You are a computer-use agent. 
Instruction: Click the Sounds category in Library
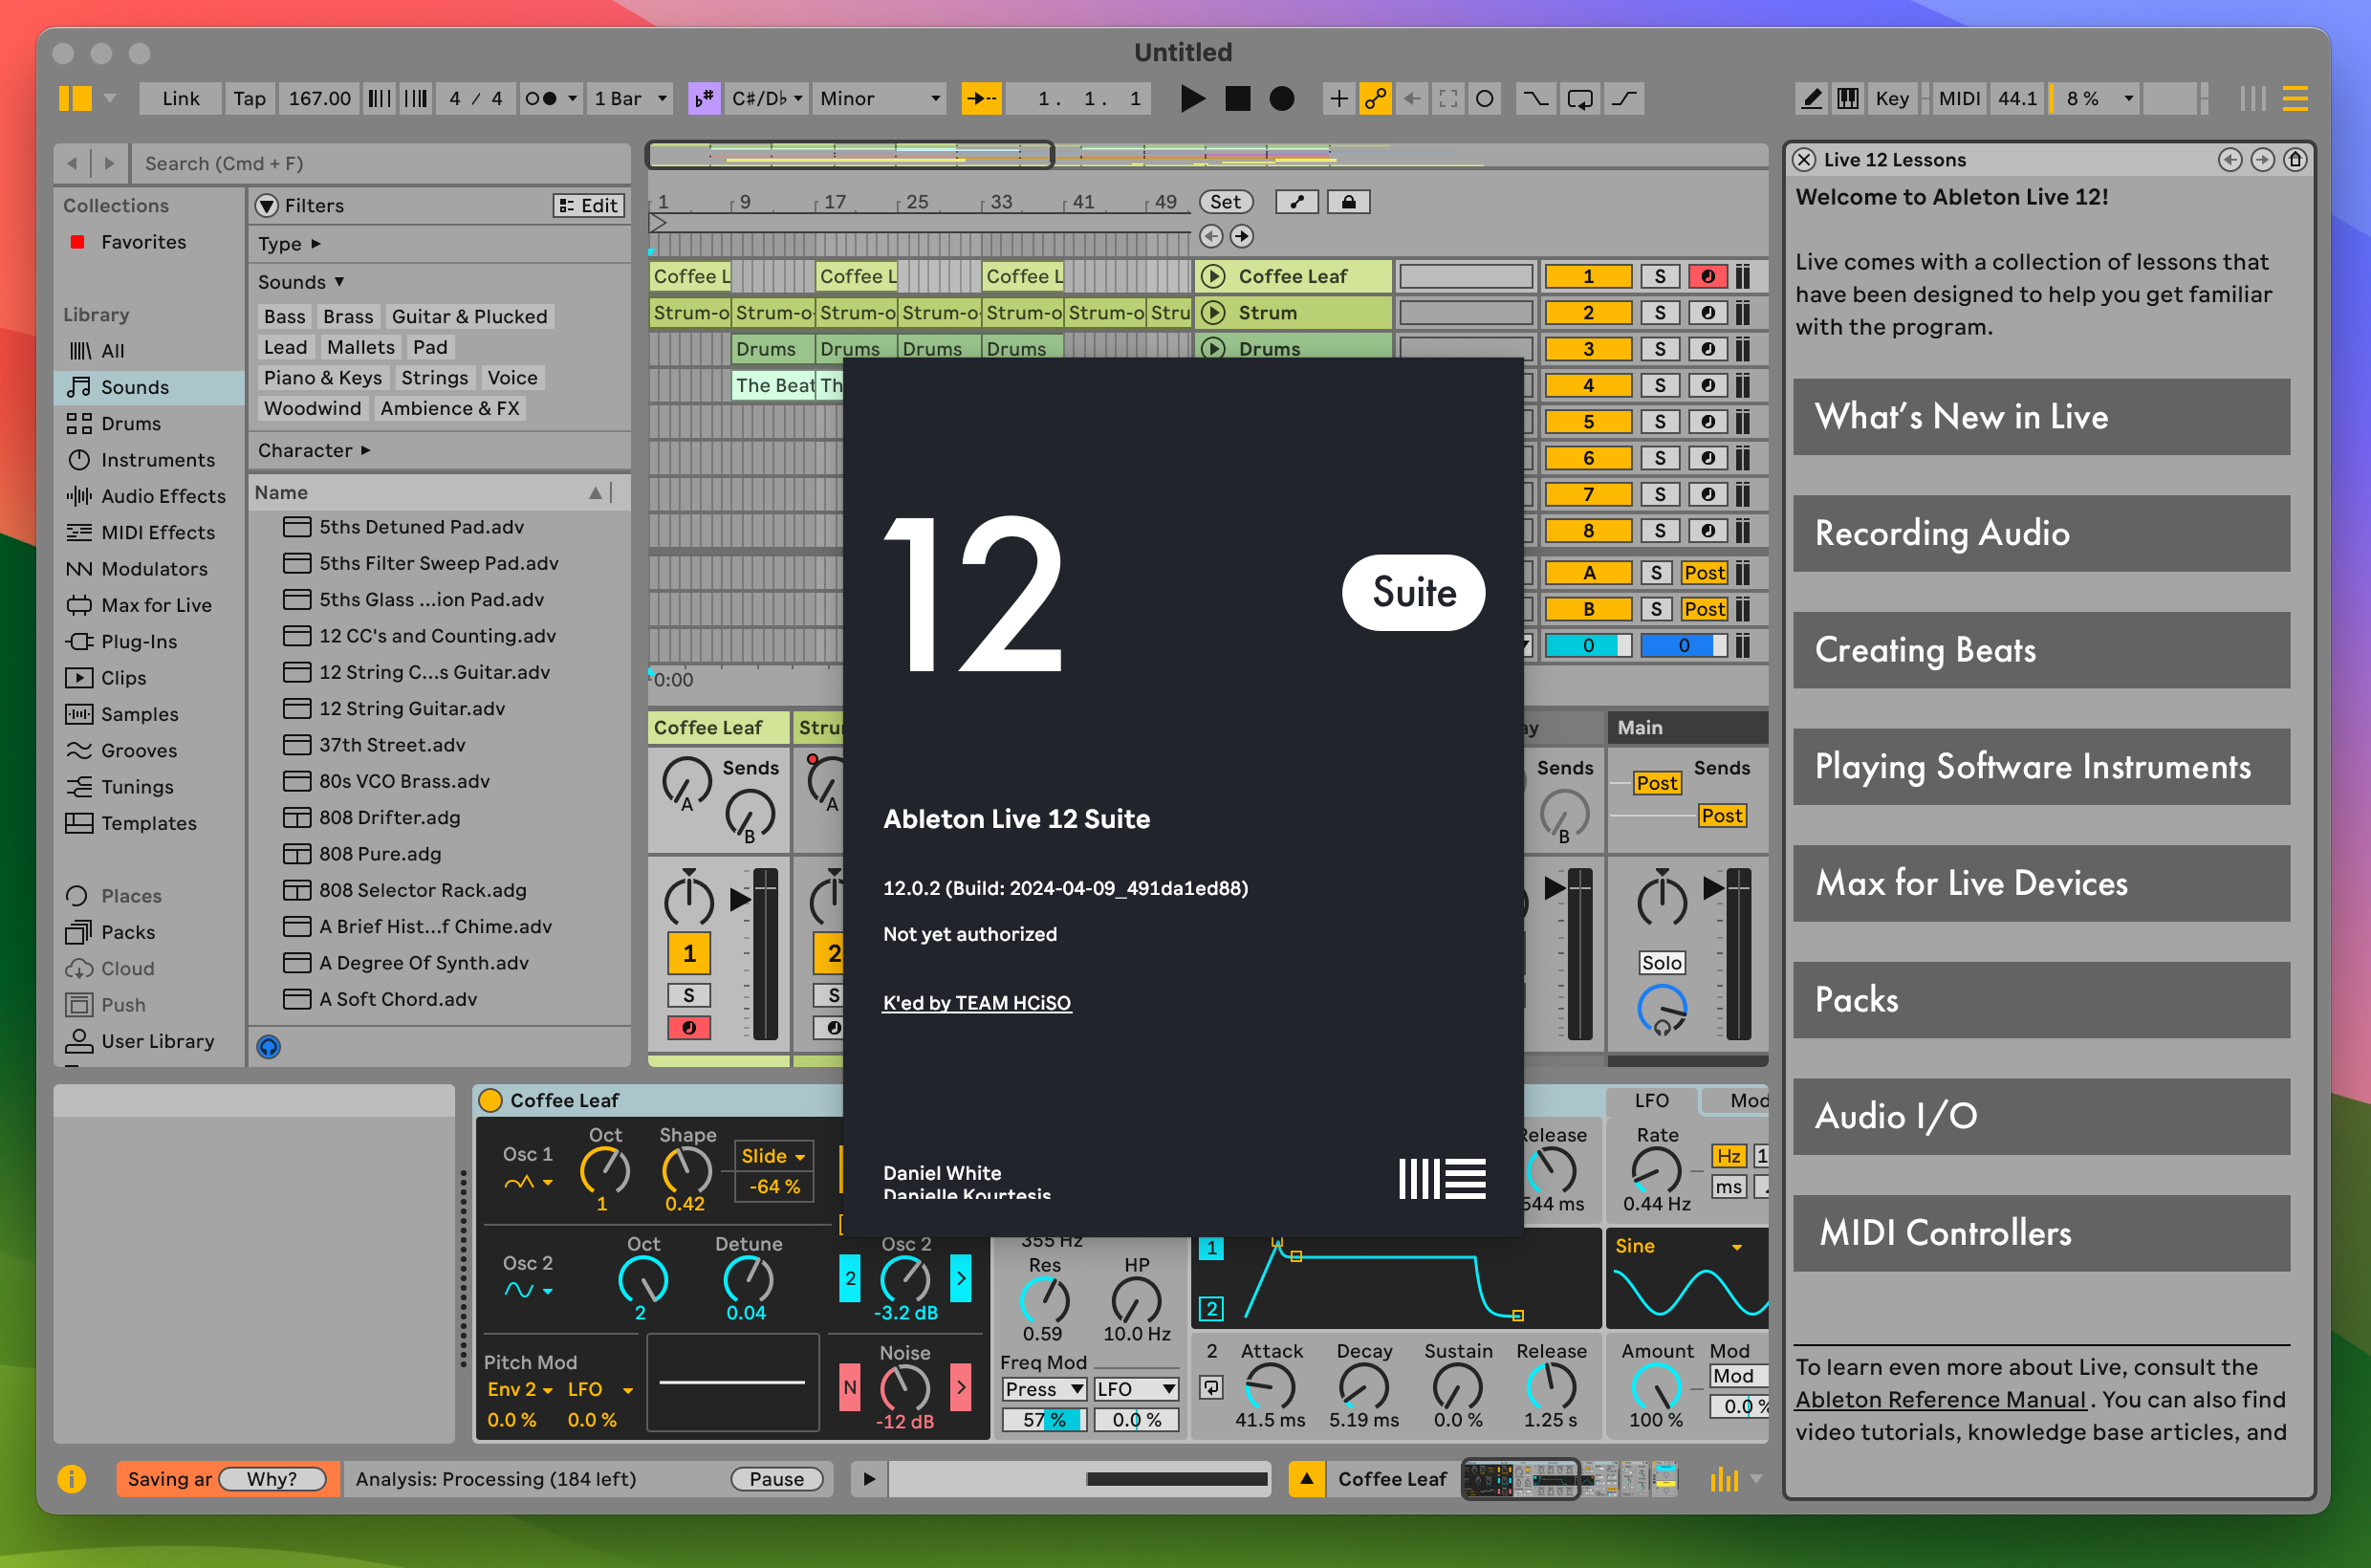[137, 388]
